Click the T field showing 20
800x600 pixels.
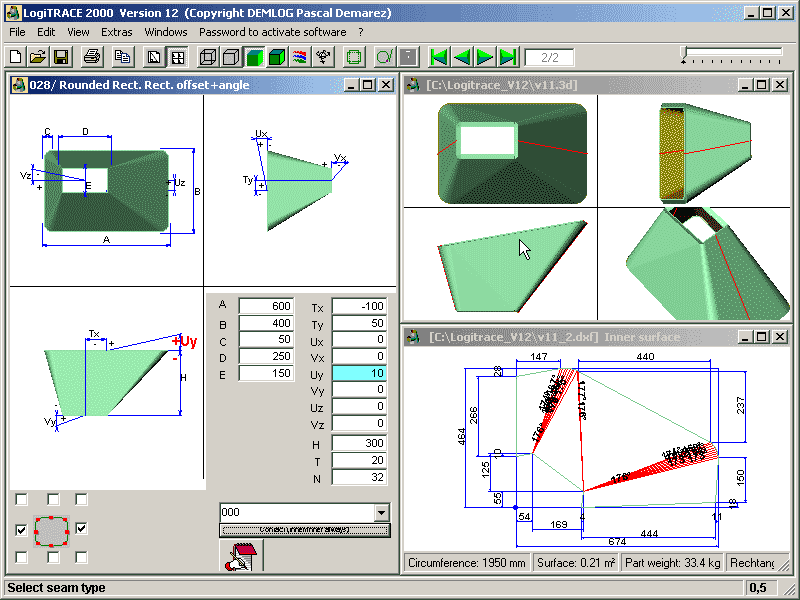point(359,460)
